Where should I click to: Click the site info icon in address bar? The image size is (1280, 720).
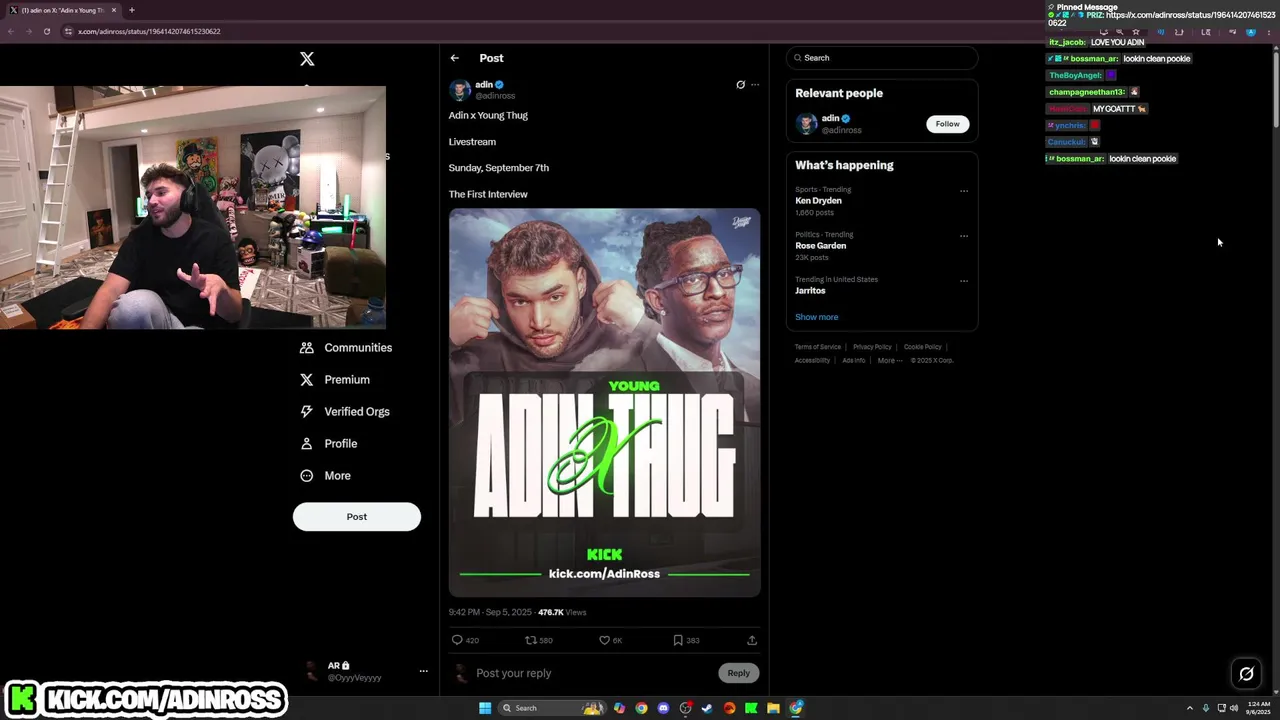click(69, 31)
